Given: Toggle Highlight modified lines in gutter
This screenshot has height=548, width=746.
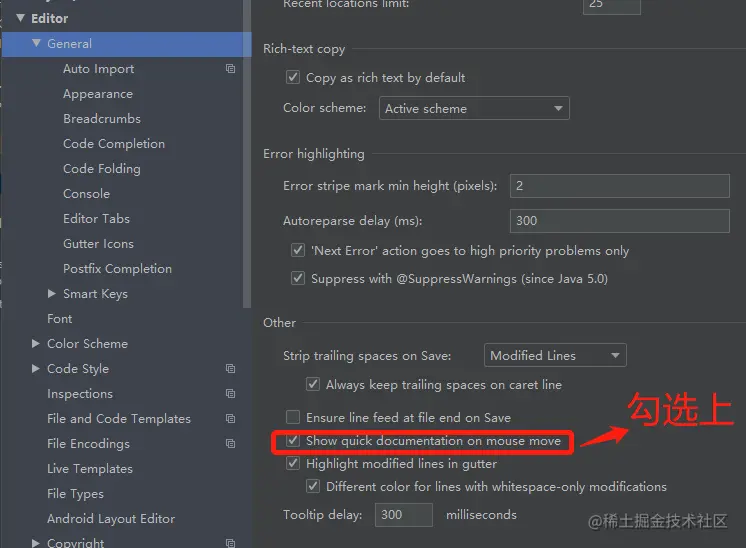Looking at the screenshot, I should point(293,463).
